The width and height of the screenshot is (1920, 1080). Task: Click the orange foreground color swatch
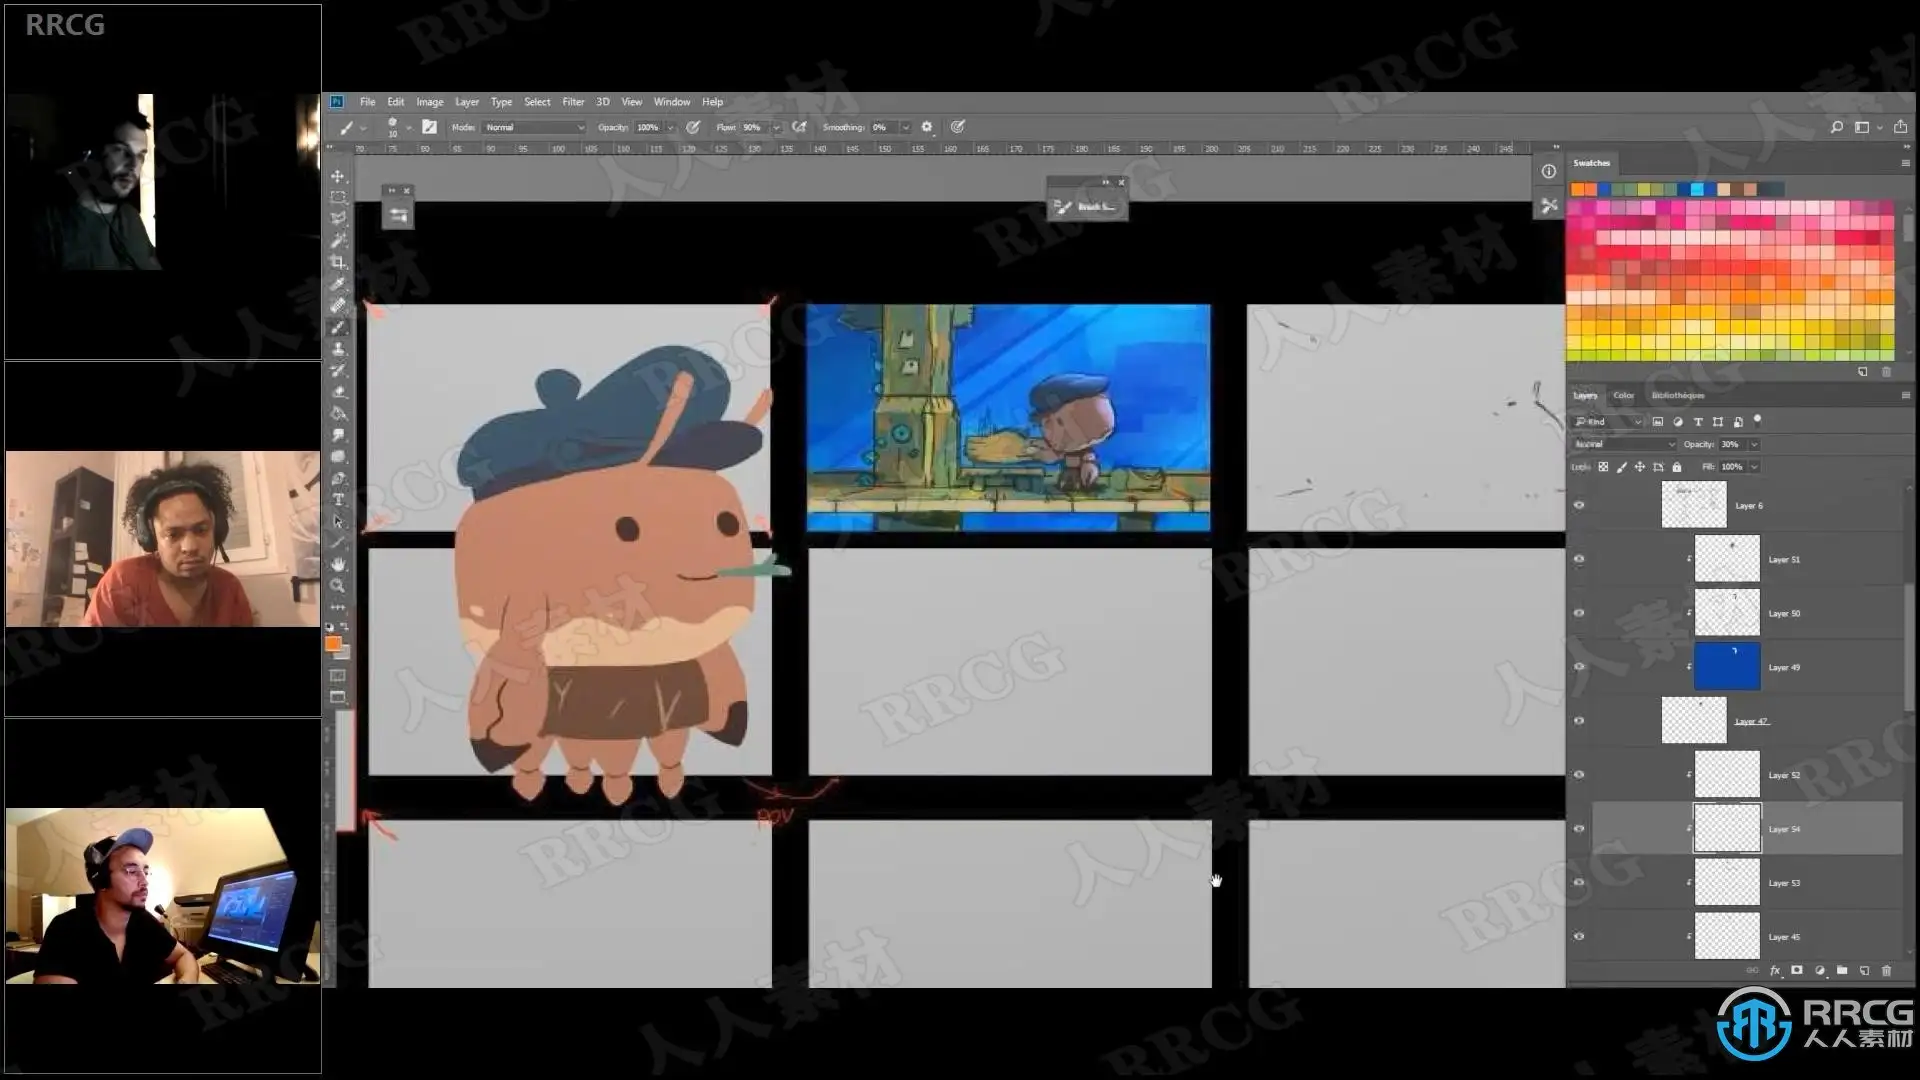(333, 644)
